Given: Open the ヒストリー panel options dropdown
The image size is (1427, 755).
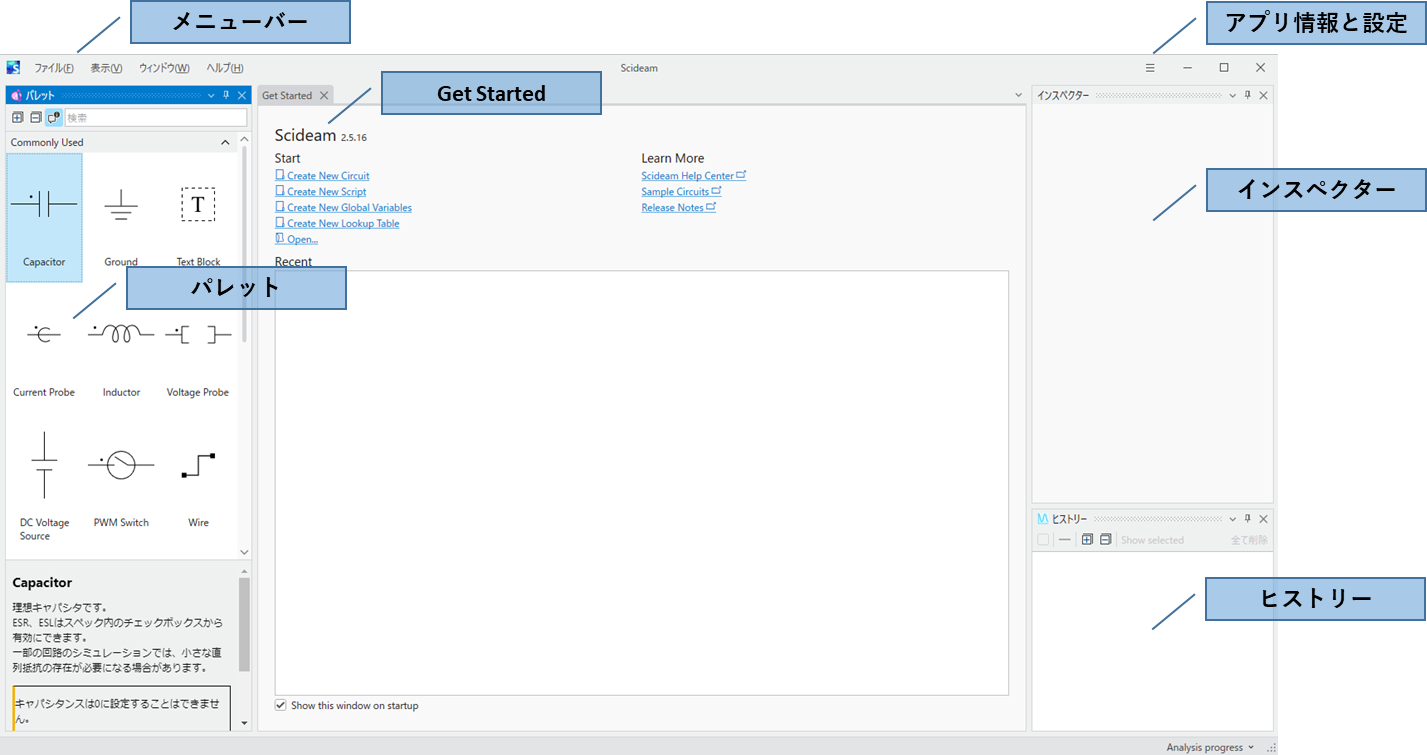Looking at the screenshot, I should [1233, 519].
